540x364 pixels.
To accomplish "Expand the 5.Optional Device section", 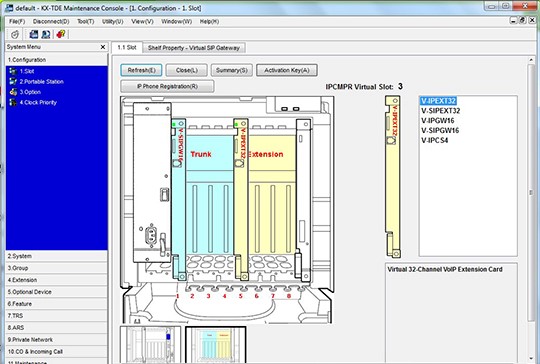I will (56, 292).
